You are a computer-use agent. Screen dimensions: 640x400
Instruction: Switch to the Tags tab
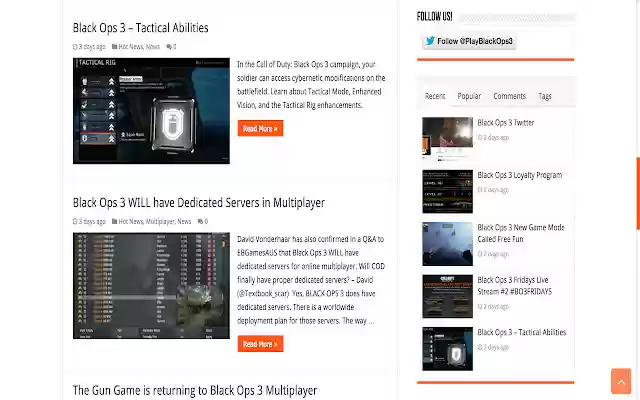click(545, 96)
